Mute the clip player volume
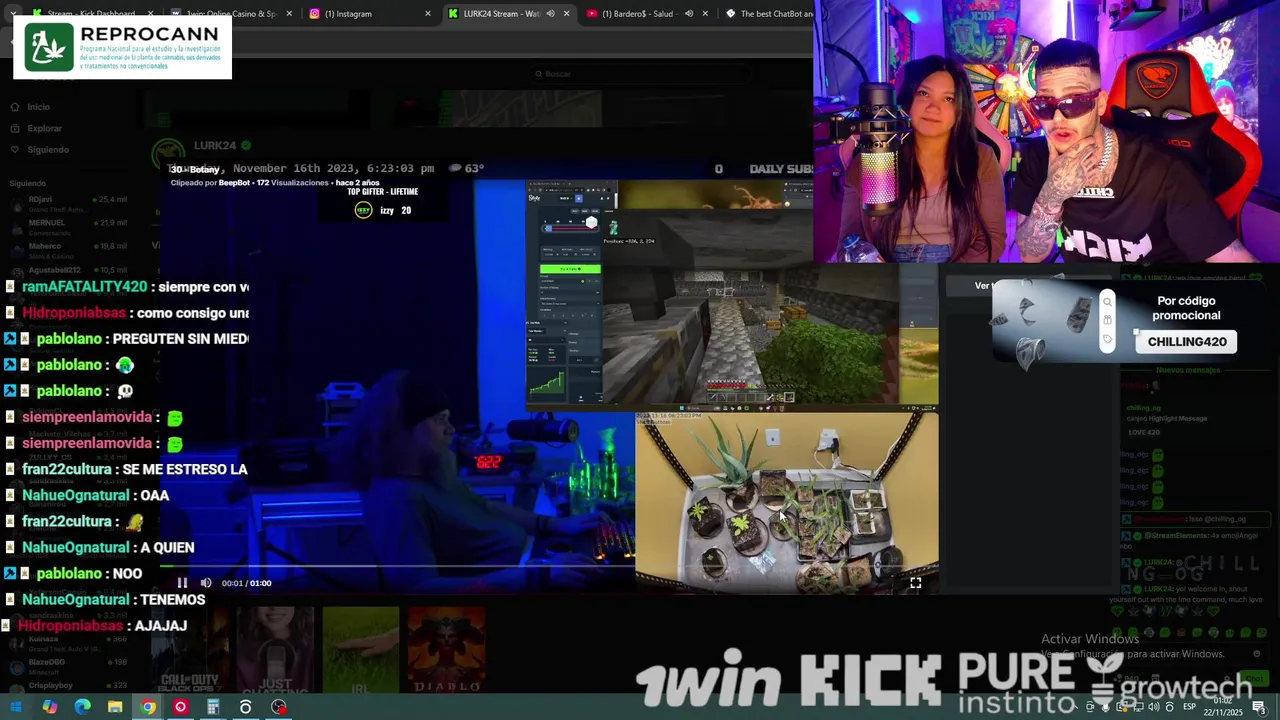 click(206, 583)
